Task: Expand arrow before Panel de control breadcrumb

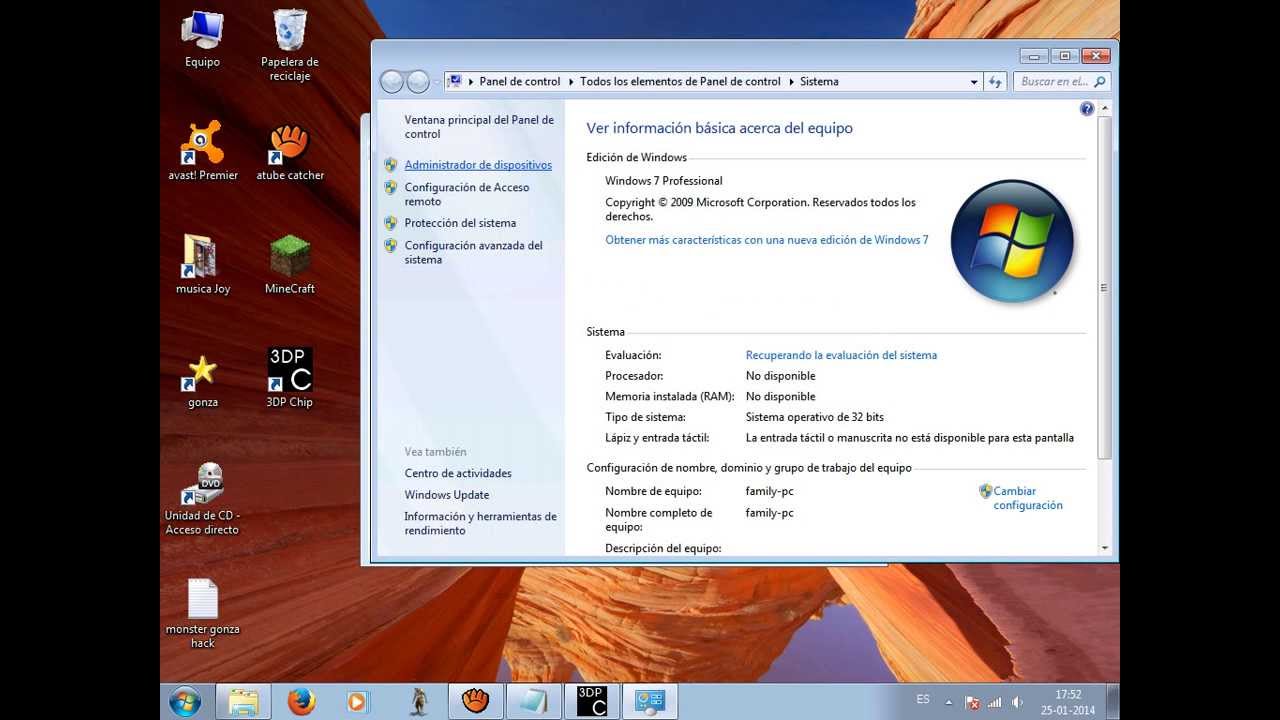Action: click(x=470, y=82)
